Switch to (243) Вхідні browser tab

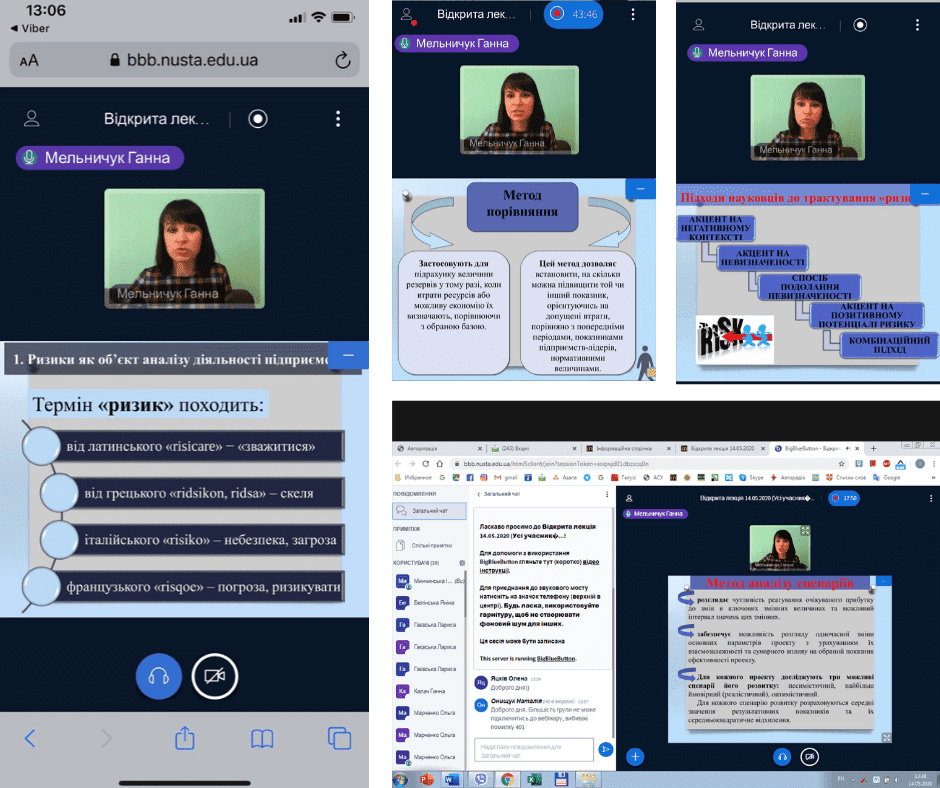click(532, 448)
